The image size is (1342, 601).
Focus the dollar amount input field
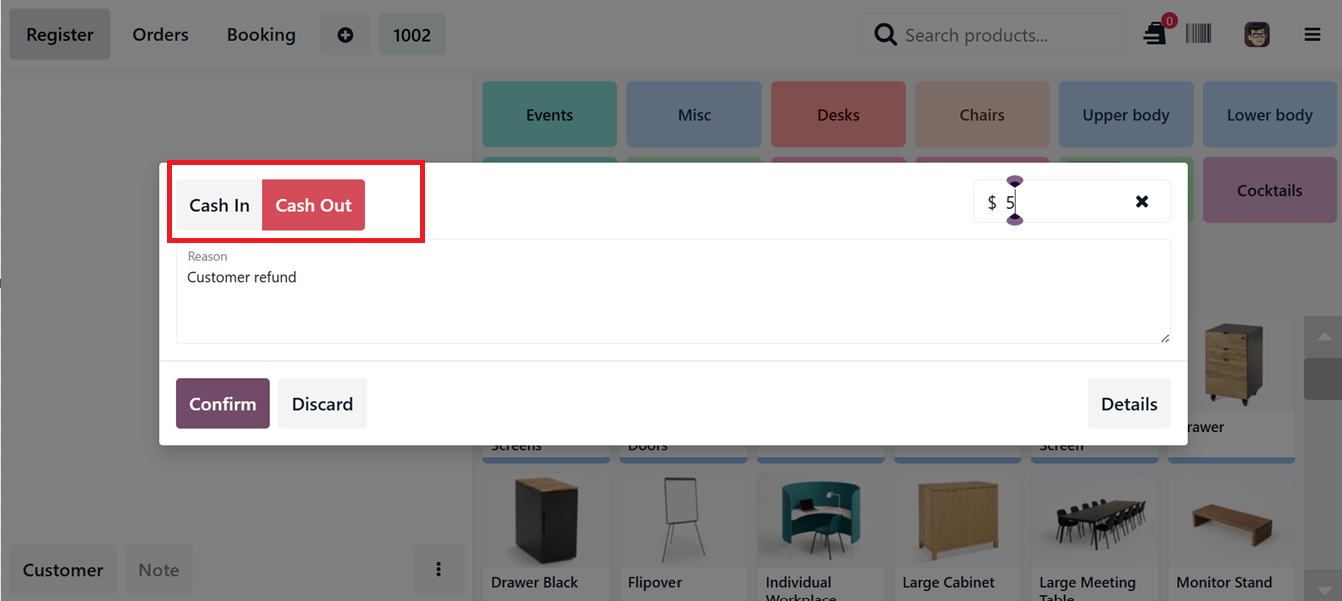click(x=1060, y=202)
